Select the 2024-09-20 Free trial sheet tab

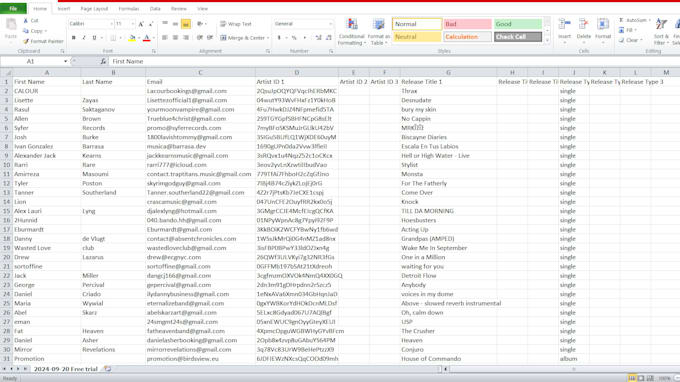click(66, 369)
